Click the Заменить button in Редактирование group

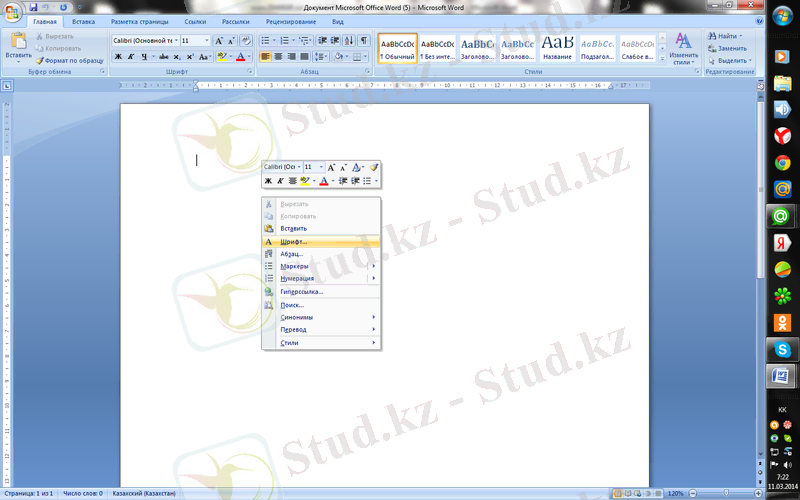click(731, 47)
